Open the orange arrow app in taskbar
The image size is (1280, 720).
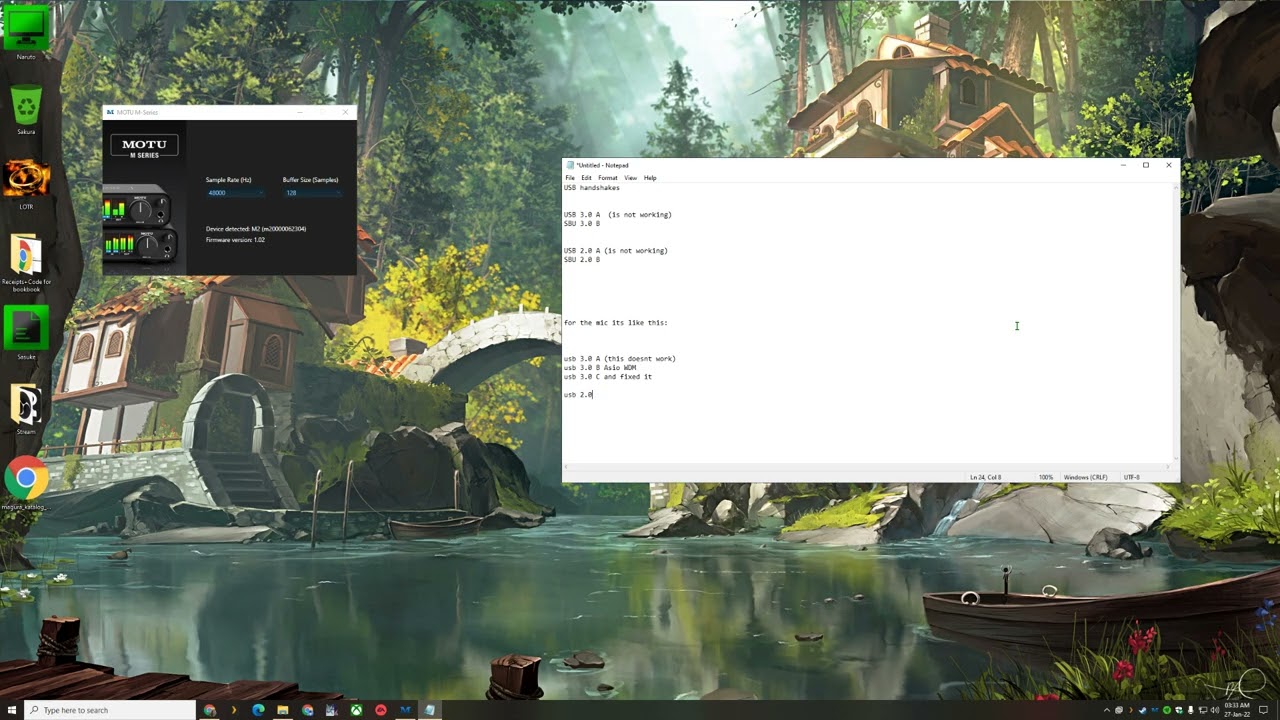234,710
